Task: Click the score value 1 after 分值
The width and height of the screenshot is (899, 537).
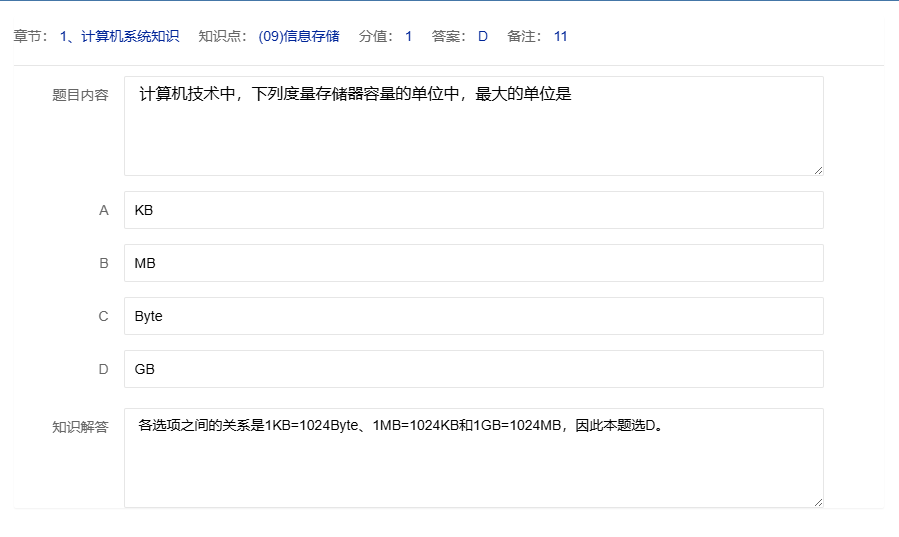Action: pos(408,37)
